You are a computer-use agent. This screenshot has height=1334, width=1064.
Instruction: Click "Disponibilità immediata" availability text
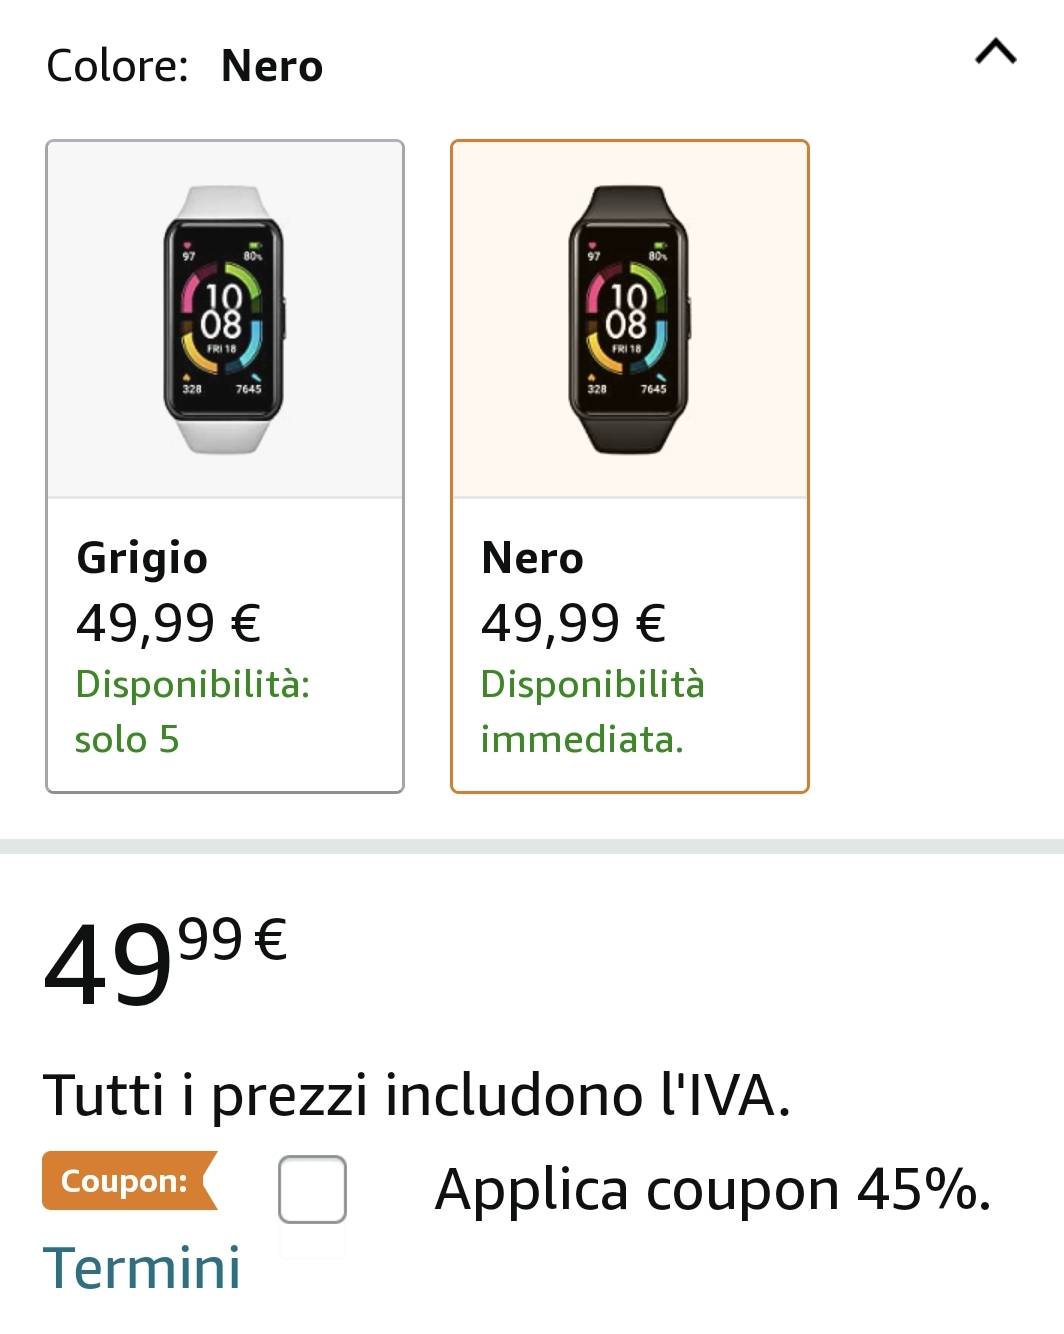[x=592, y=711]
